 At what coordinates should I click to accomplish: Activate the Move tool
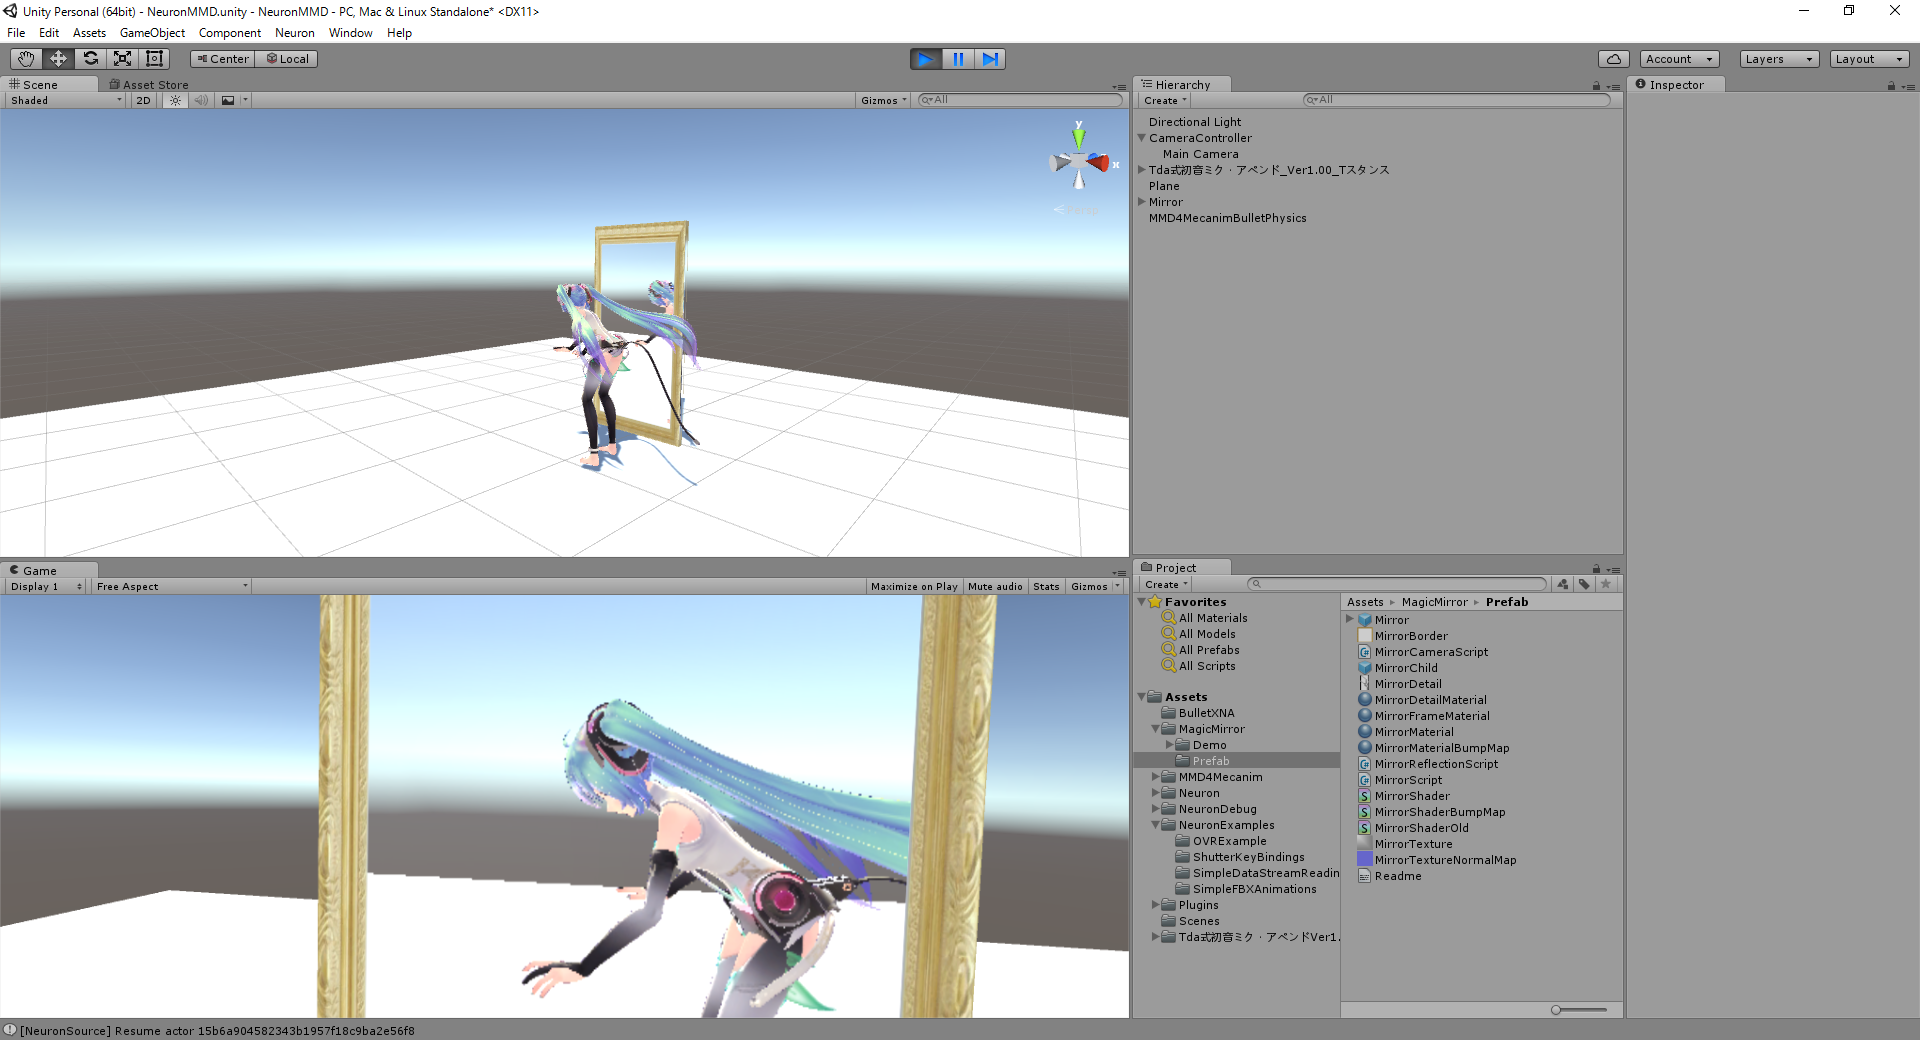[57, 58]
